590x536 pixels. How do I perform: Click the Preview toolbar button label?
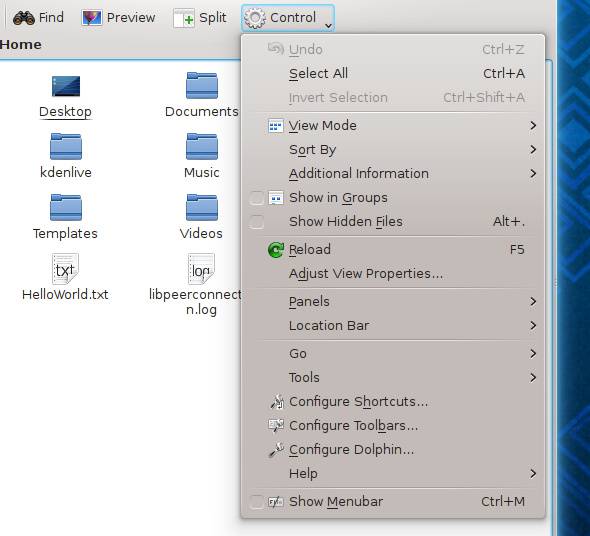click(x=131, y=18)
